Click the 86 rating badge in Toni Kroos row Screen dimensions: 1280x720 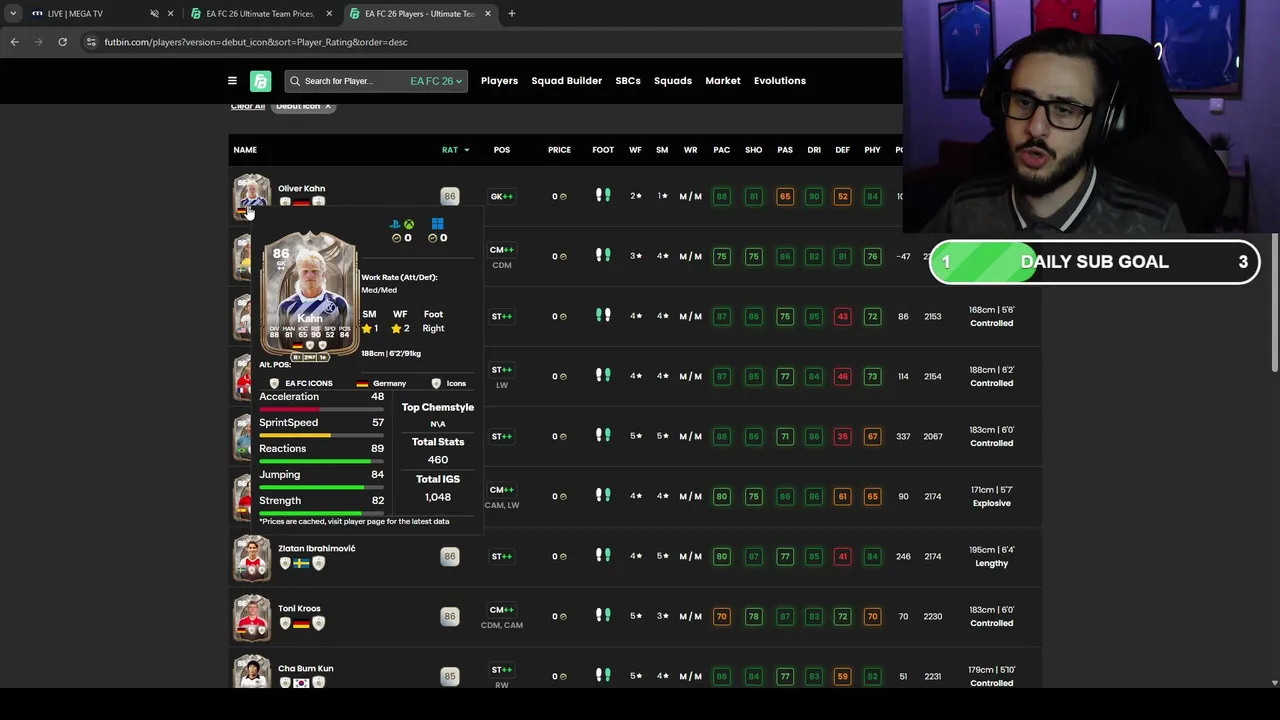pos(449,616)
